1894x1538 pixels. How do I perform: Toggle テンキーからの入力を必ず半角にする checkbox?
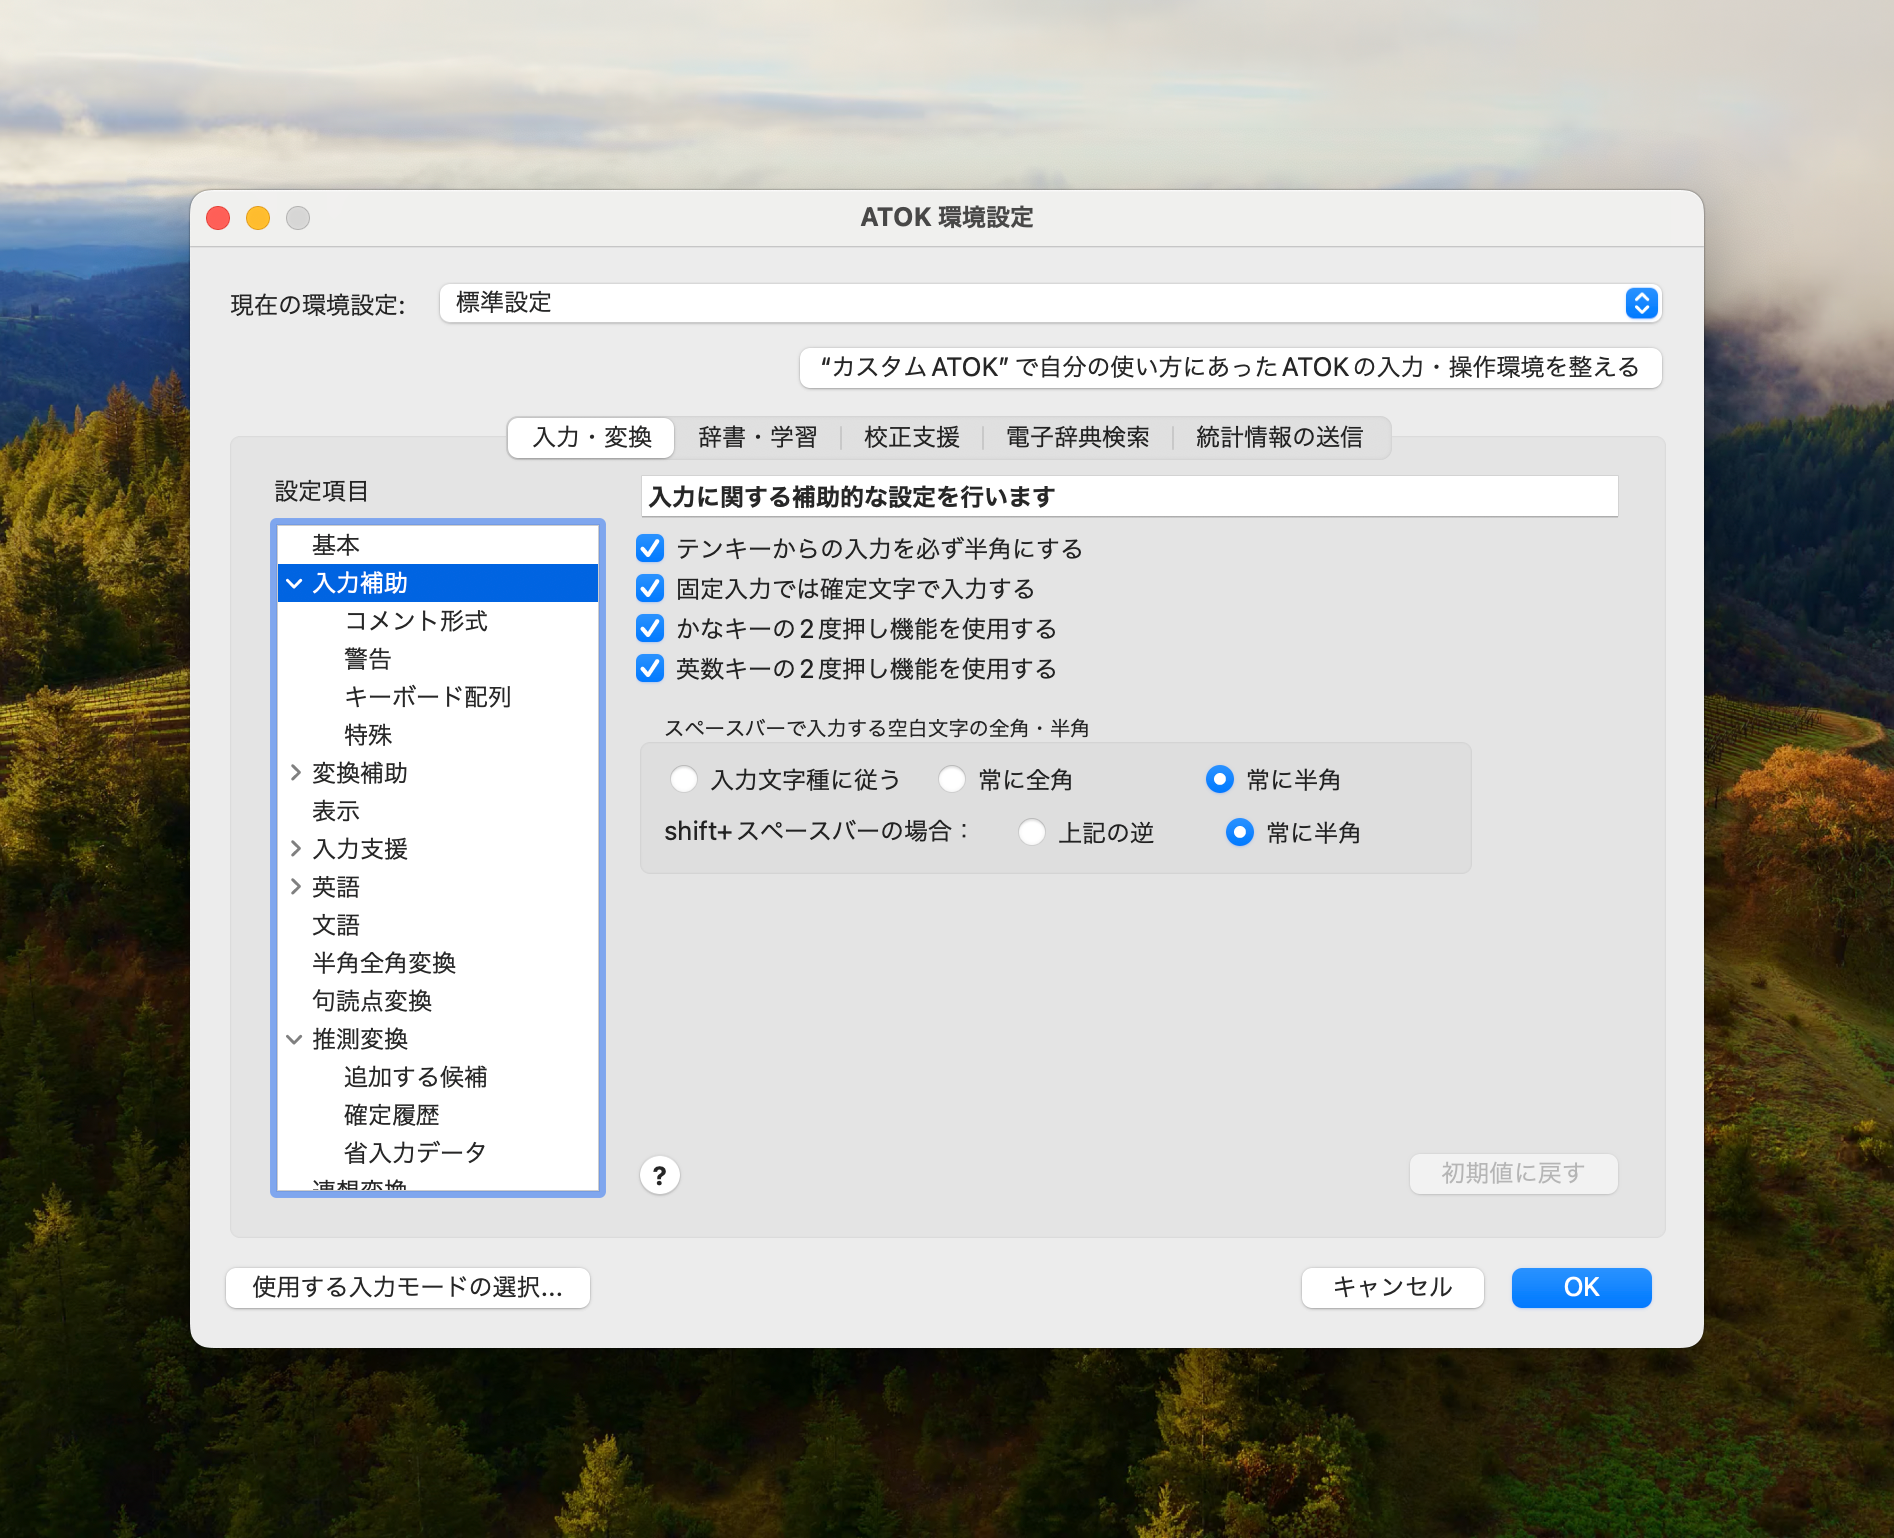650,548
